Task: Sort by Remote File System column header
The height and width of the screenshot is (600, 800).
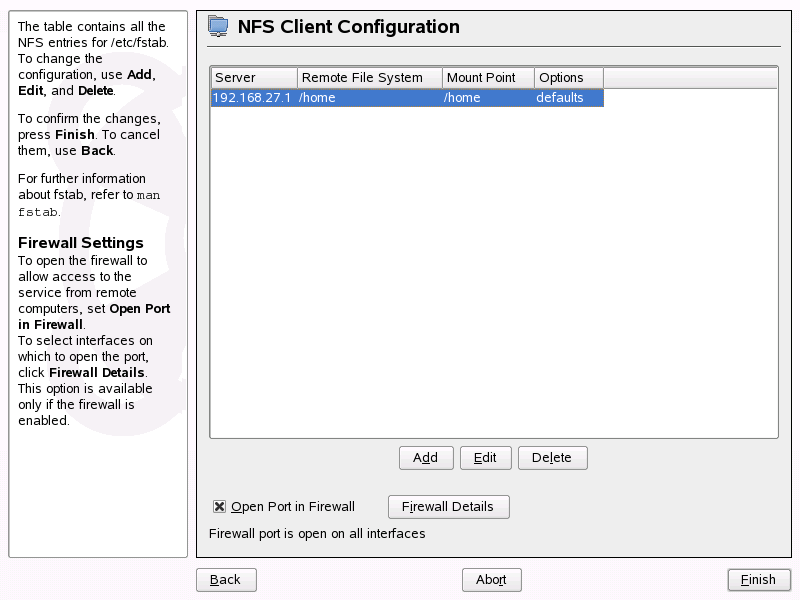Action: coord(370,78)
